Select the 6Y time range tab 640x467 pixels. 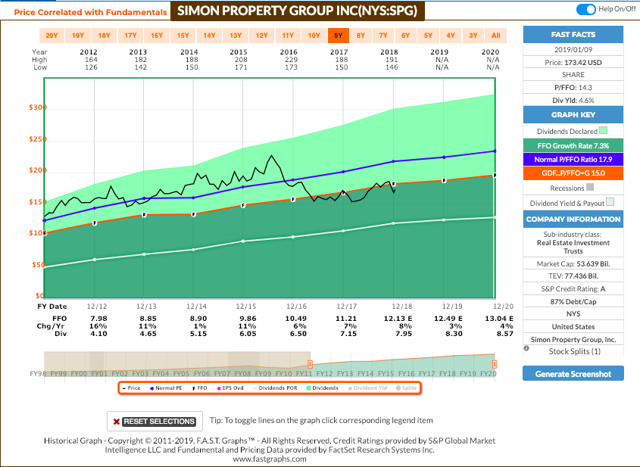click(406, 36)
